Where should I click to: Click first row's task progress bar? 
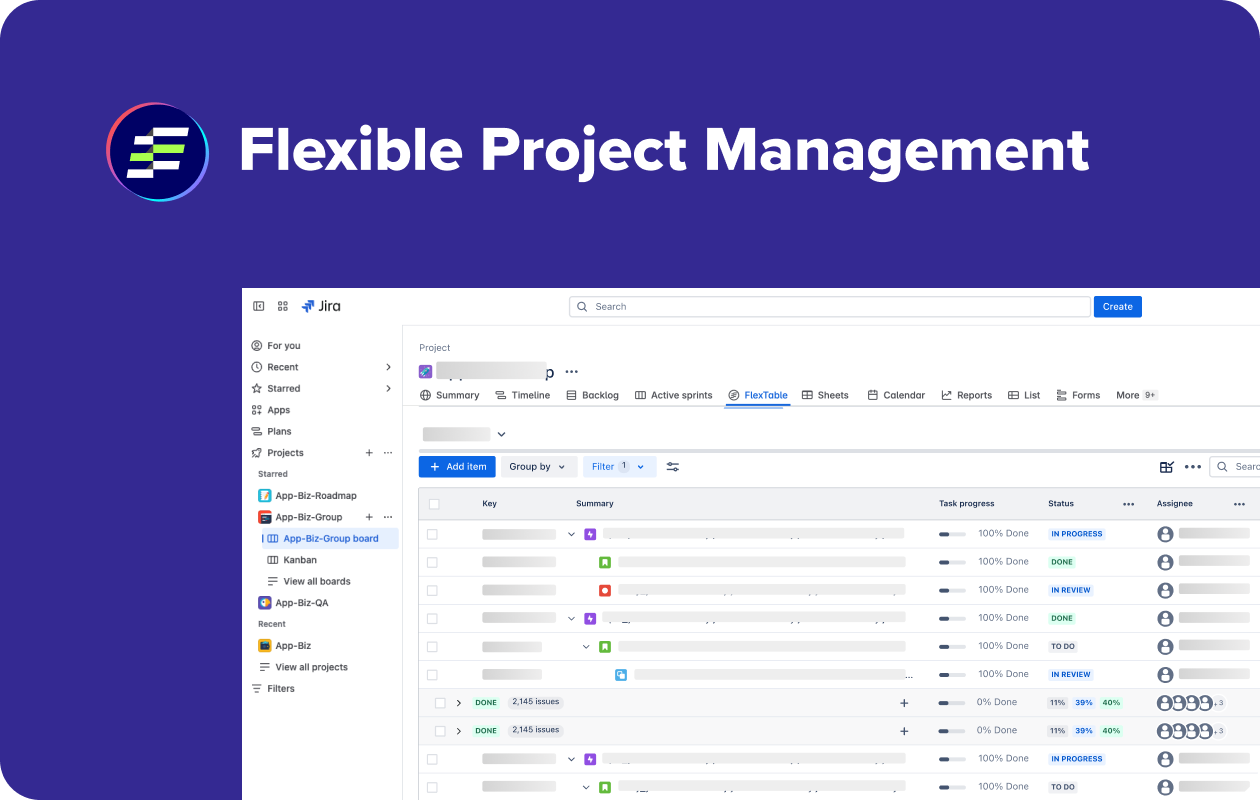tap(952, 534)
